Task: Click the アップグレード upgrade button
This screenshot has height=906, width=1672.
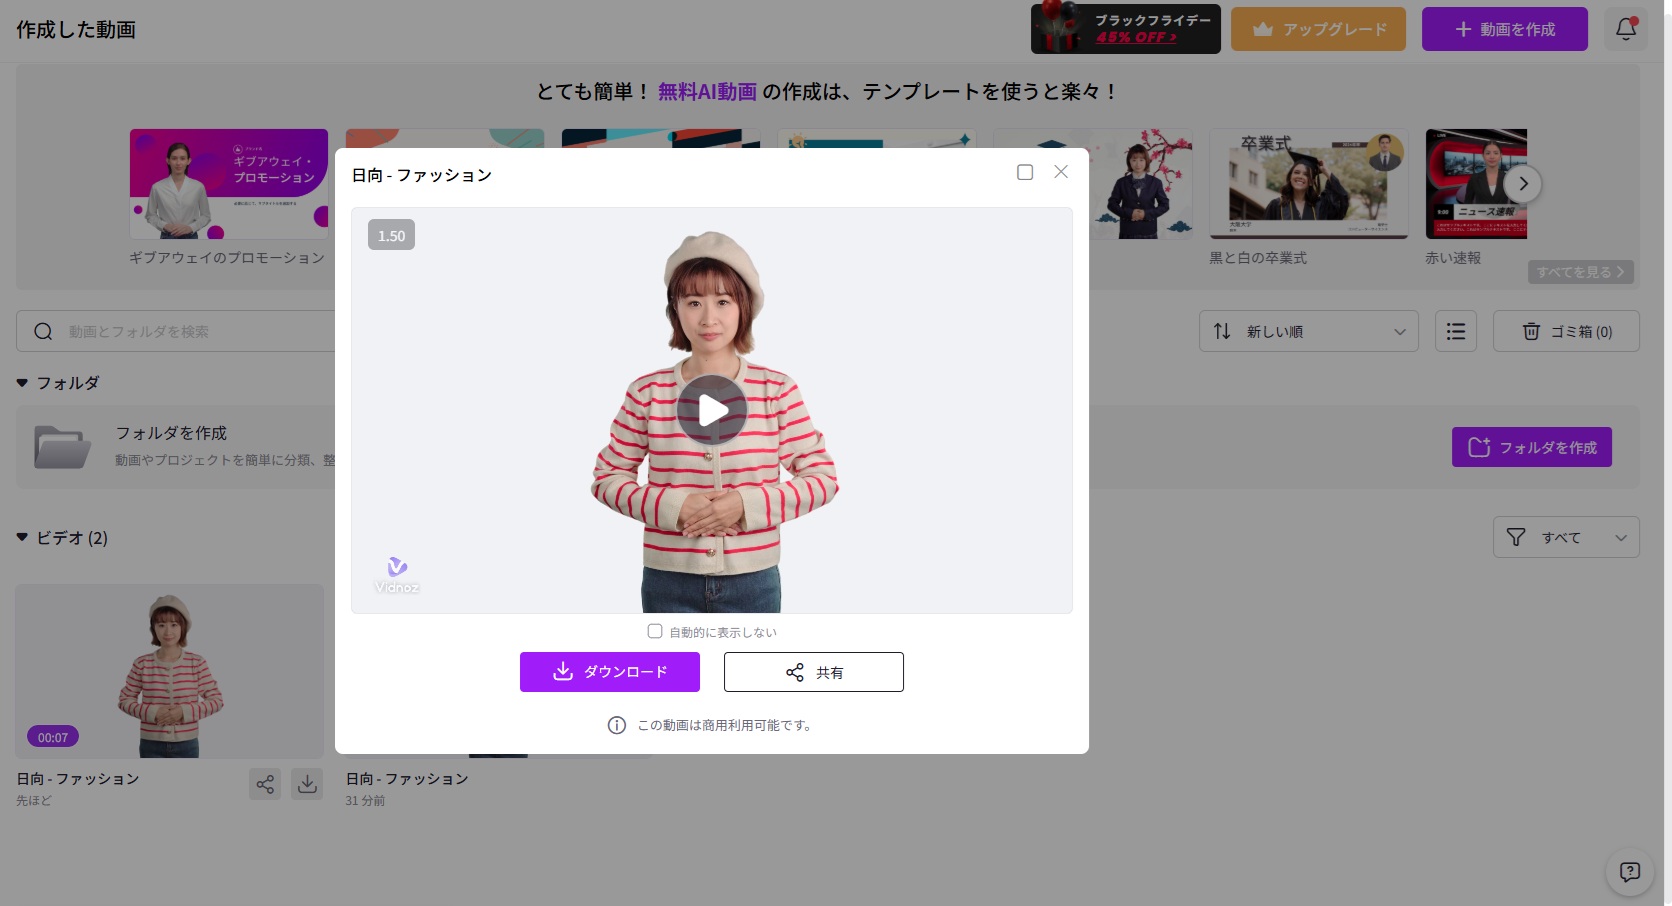Action: coord(1318,29)
